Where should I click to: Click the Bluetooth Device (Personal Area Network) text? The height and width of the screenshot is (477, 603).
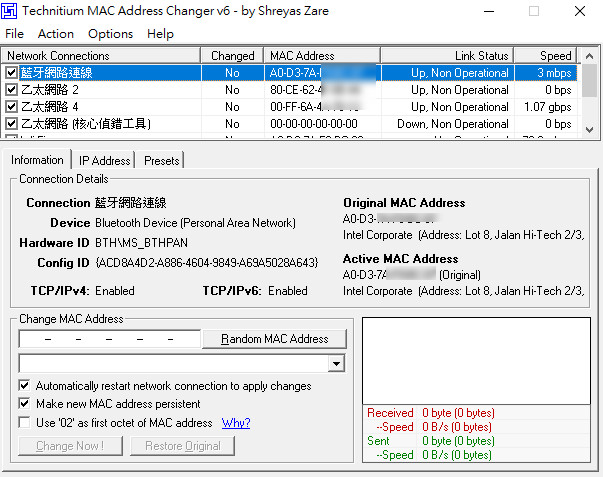tap(195, 223)
